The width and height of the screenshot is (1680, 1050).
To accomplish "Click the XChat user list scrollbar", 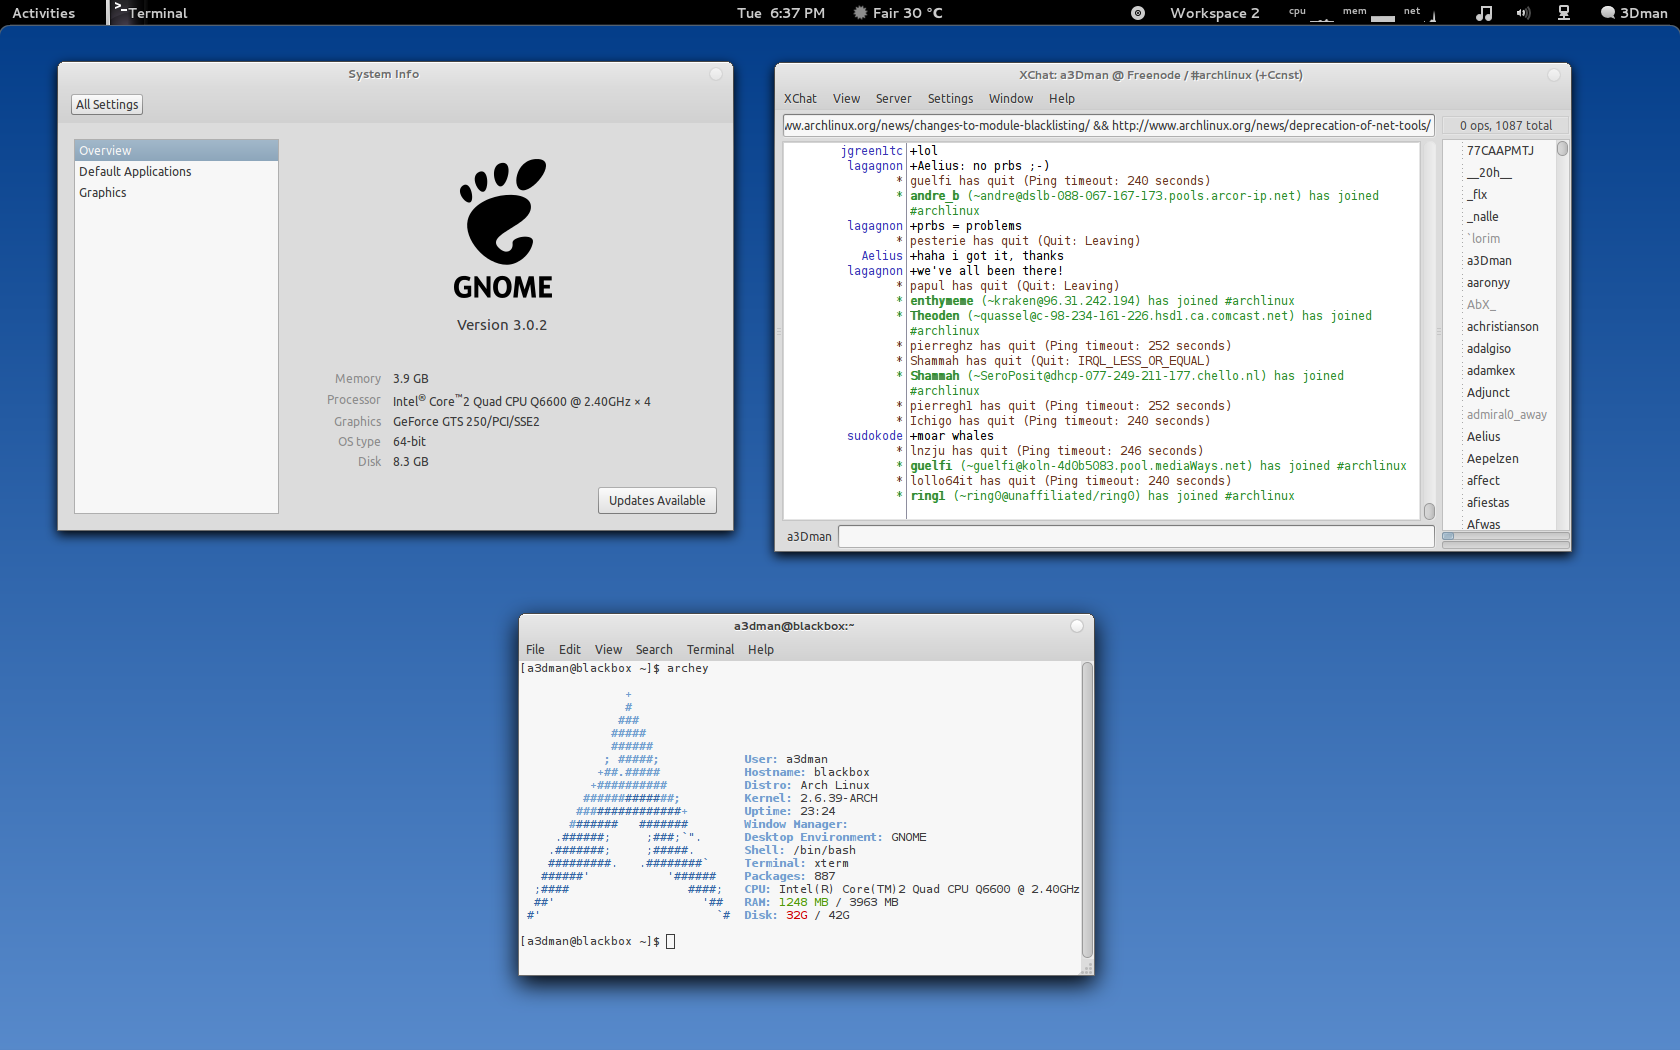I will 1562,335.
